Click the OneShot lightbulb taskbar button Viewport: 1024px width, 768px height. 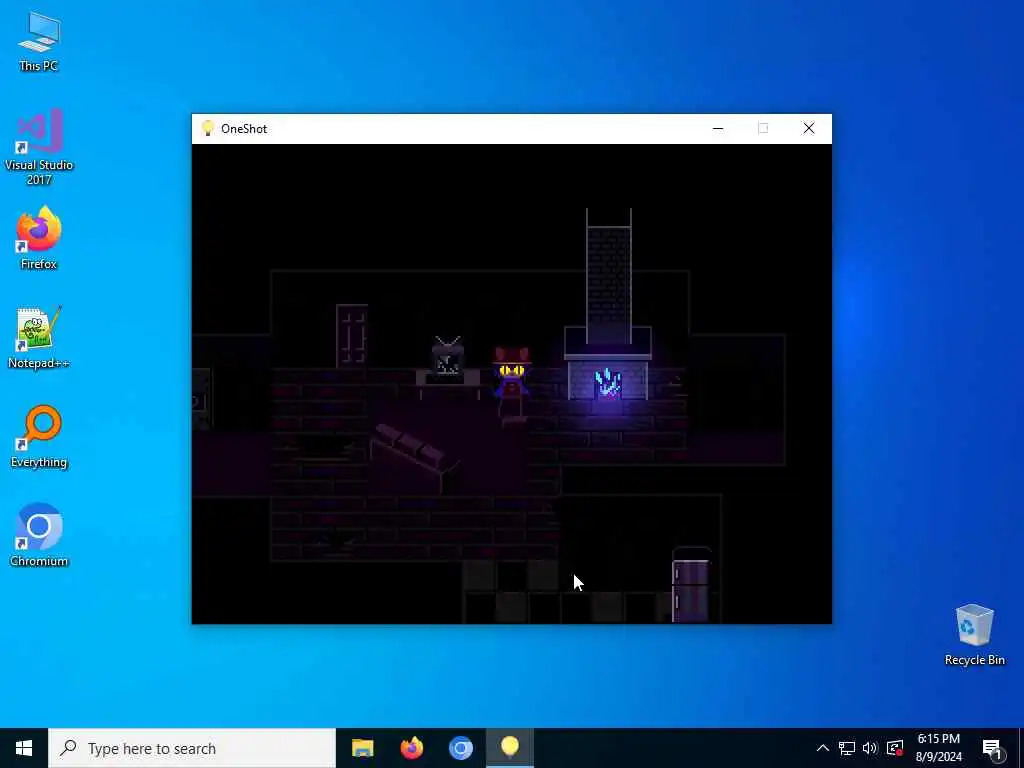[510, 748]
